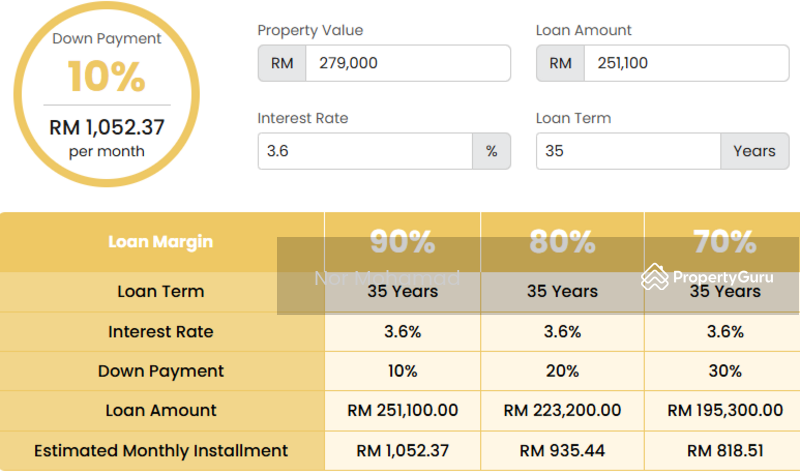Image resolution: width=800 pixels, height=475 pixels.
Task: Select the 70% loan margin column header
Action: (x=724, y=242)
